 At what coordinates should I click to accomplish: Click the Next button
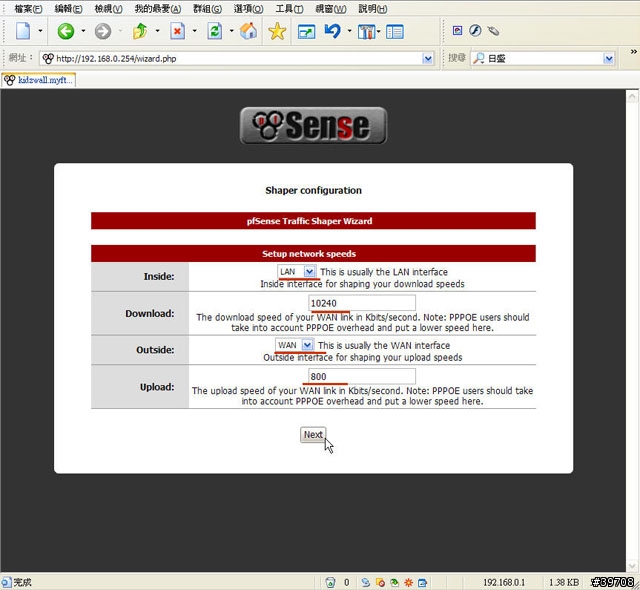pyautogui.click(x=313, y=435)
